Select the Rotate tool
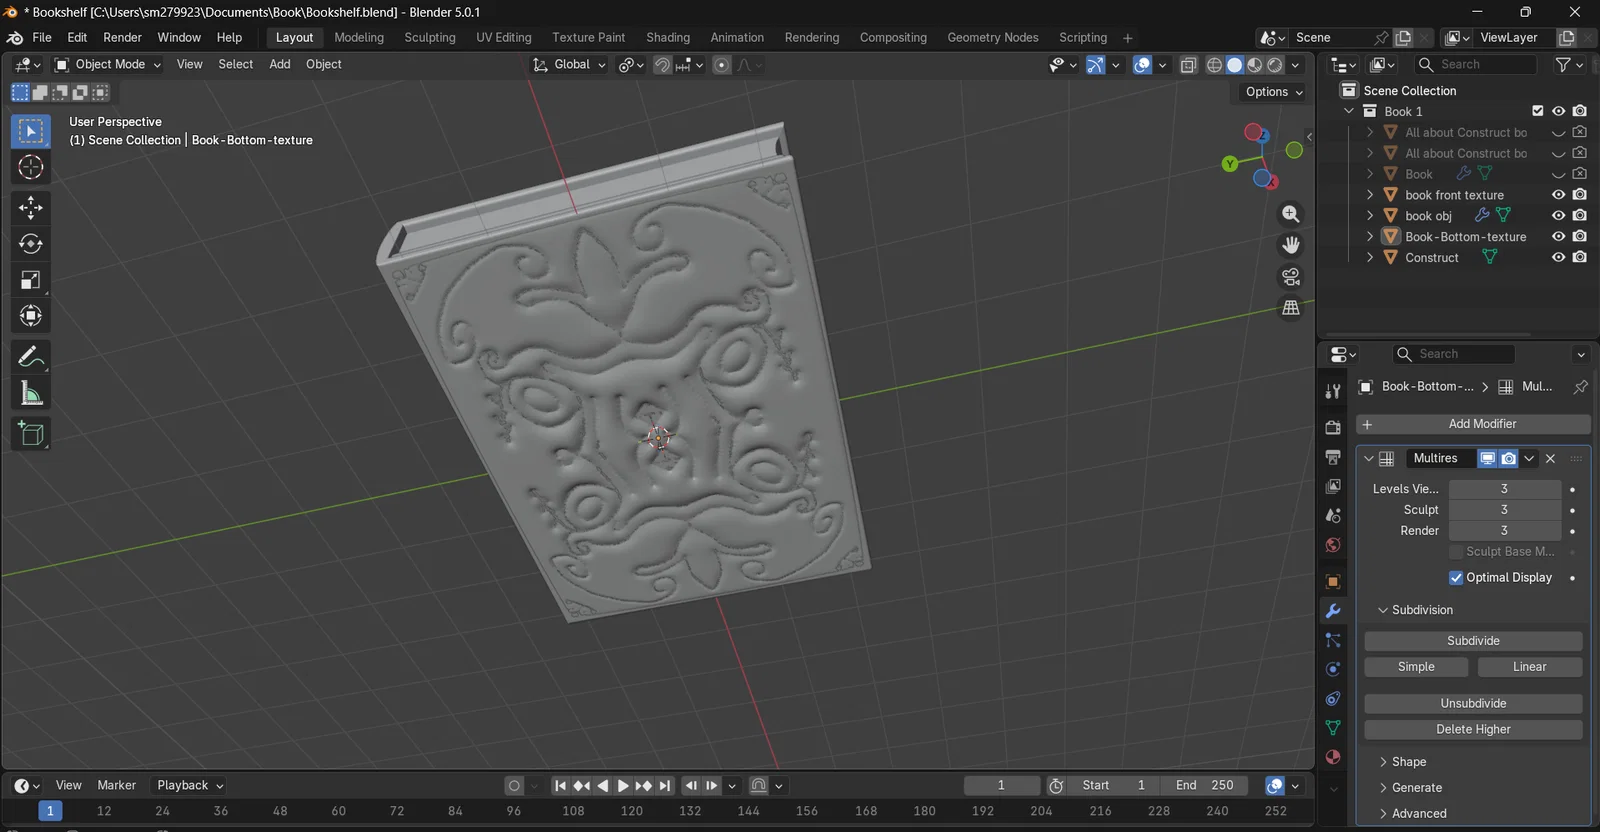 click(31, 244)
